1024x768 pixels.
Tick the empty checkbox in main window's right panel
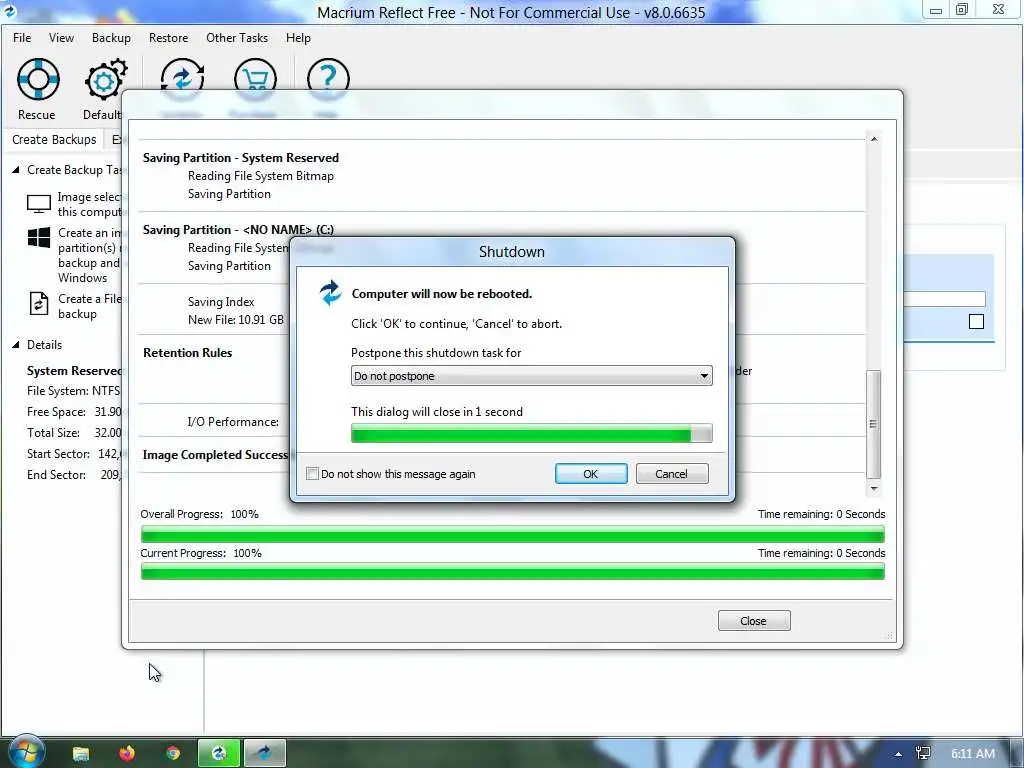tap(976, 321)
